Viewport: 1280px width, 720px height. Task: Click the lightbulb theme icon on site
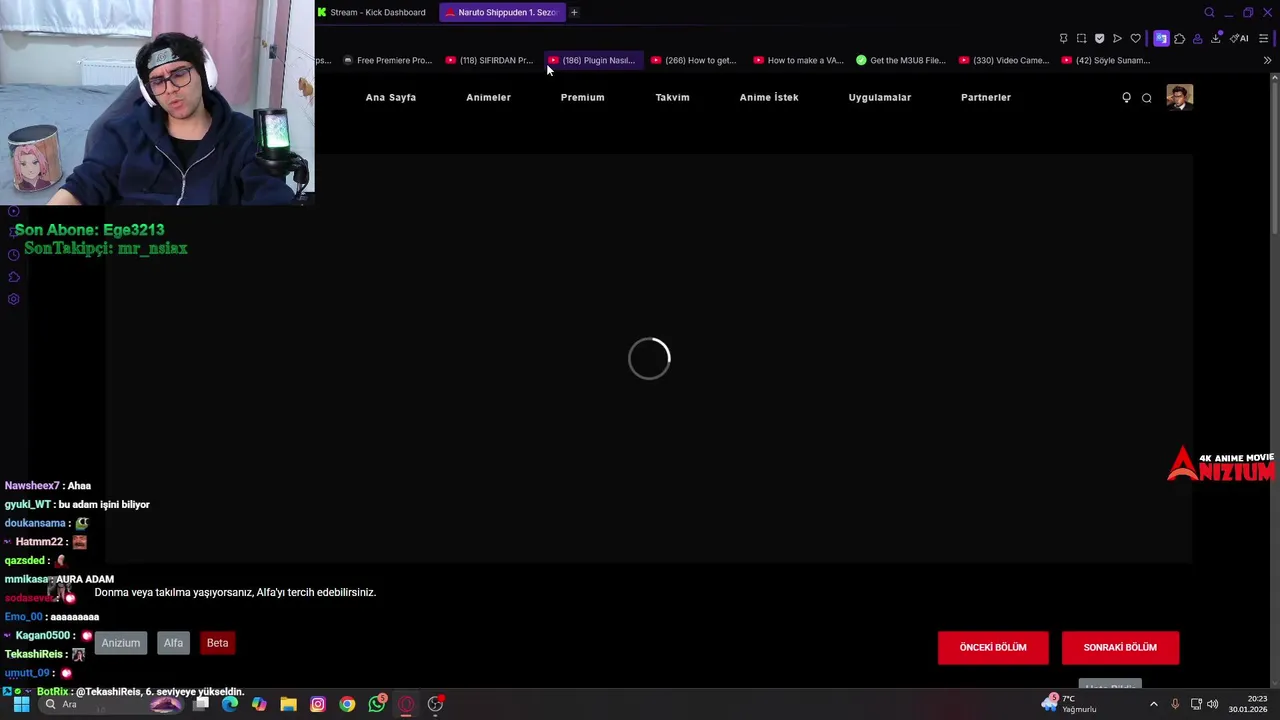pyautogui.click(x=1126, y=97)
